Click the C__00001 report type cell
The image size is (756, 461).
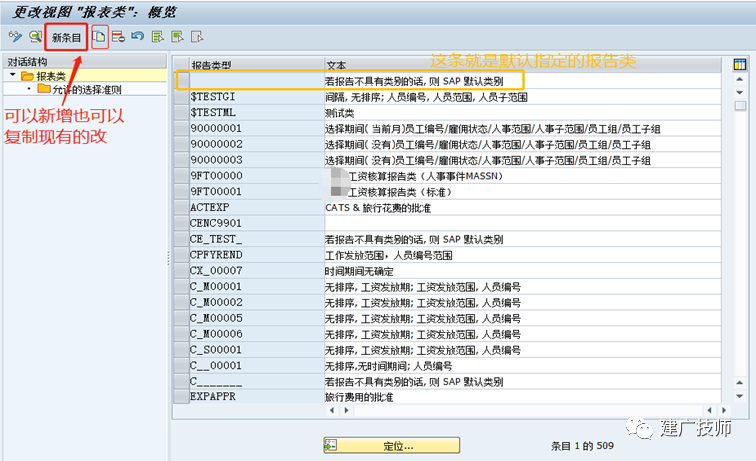click(257, 366)
